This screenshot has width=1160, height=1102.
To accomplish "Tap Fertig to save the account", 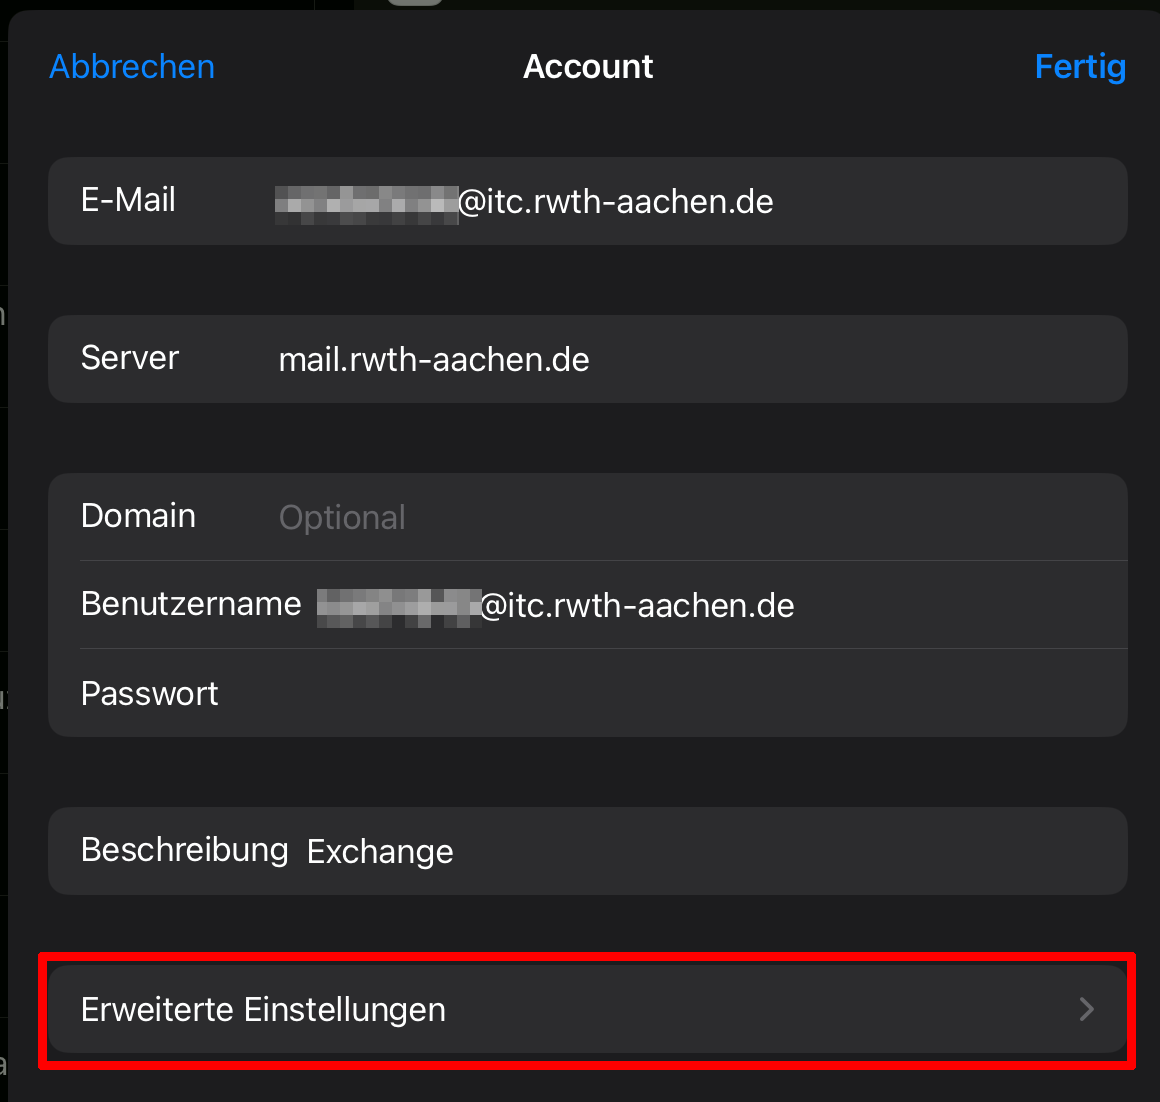I will [x=1080, y=66].
